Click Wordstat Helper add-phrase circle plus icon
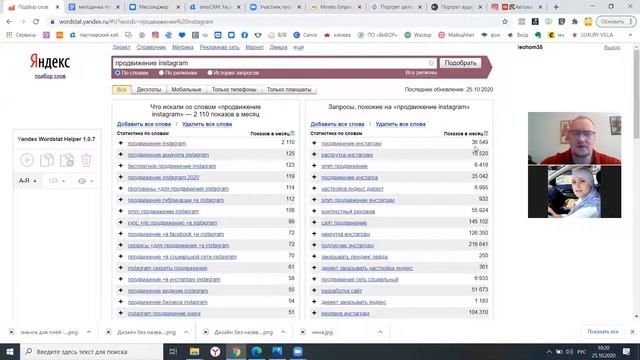This screenshot has height=360, width=640. pyautogui.click(x=27, y=160)
